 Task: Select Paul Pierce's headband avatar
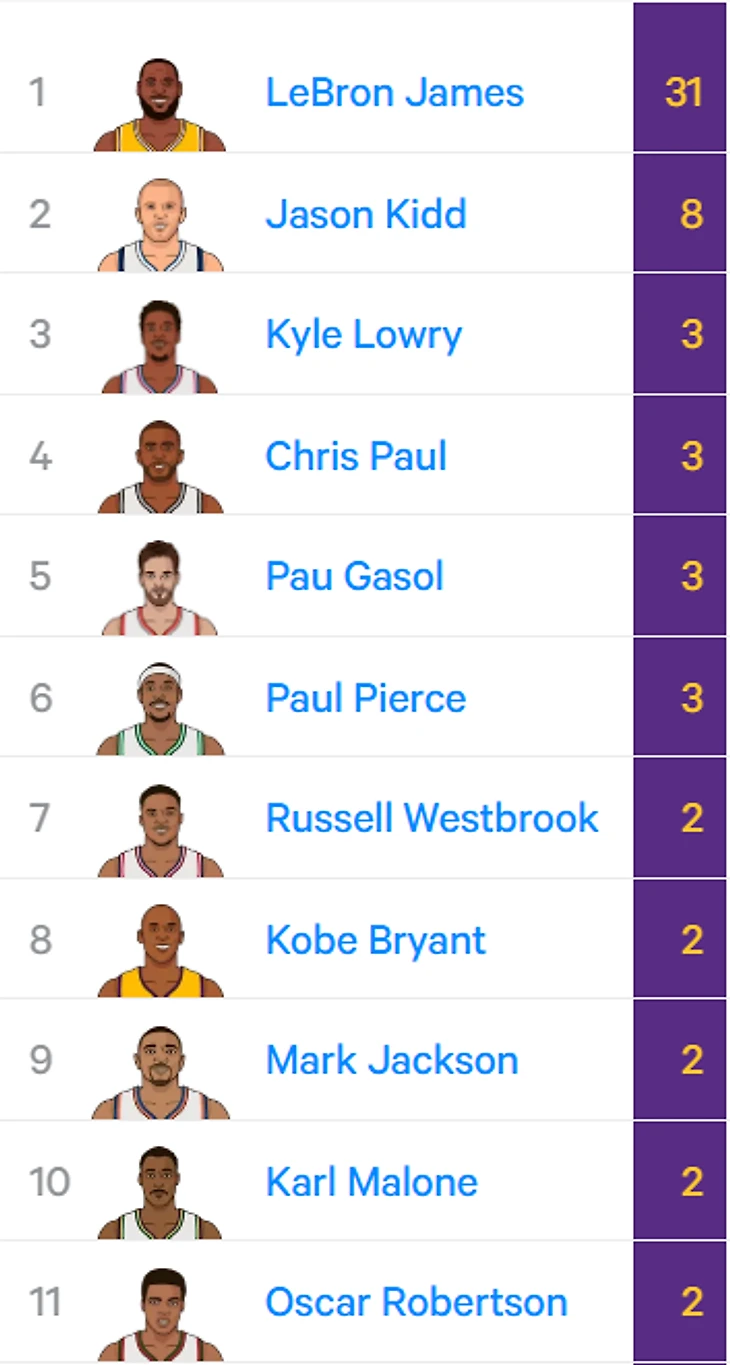(160, 709)
